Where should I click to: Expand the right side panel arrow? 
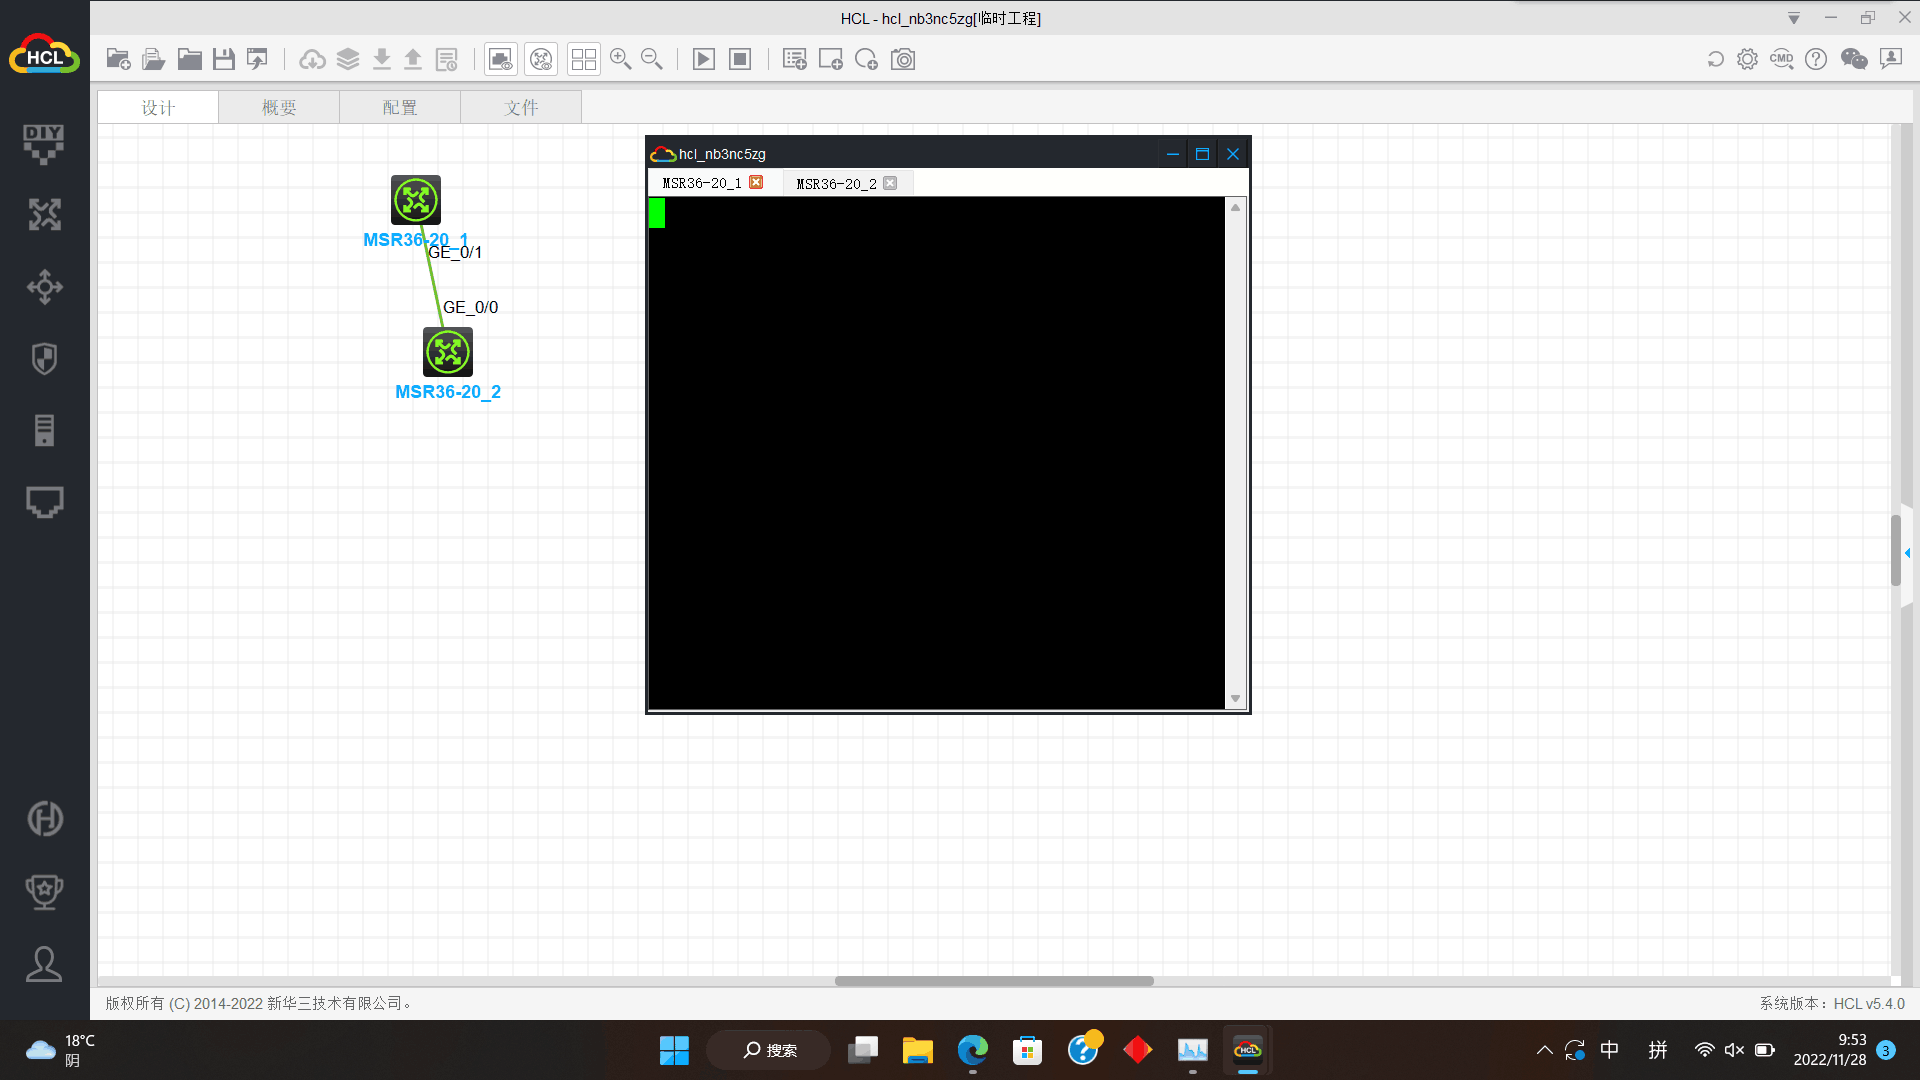[x=1907, y=553]
